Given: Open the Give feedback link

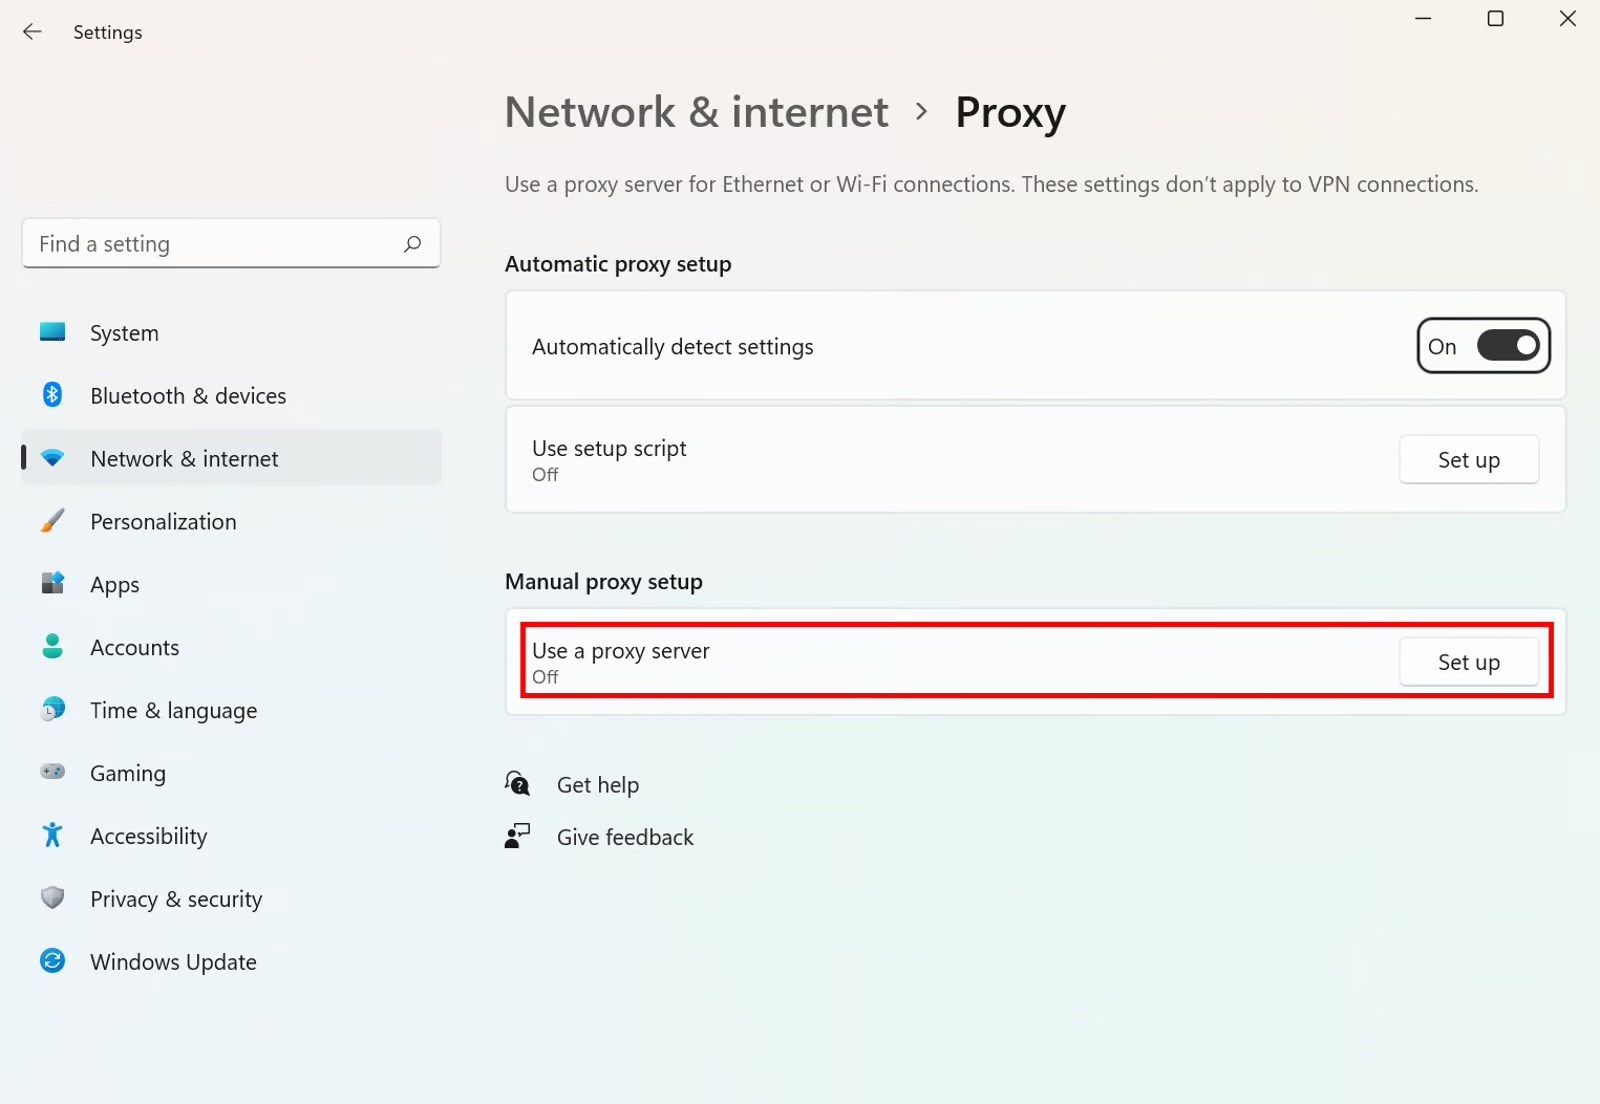Looking at the screenshot, I should point(625,837).
